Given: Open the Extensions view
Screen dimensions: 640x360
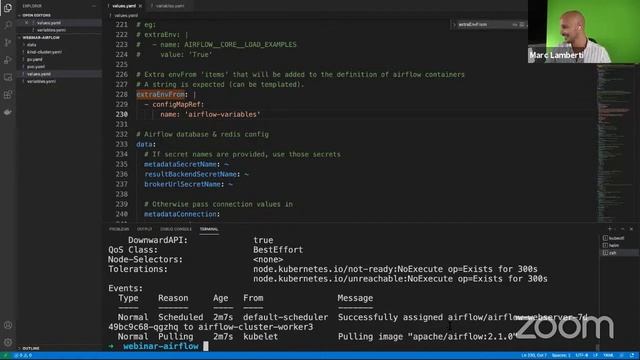Looking at the screenshot, I should pos(8,95).
